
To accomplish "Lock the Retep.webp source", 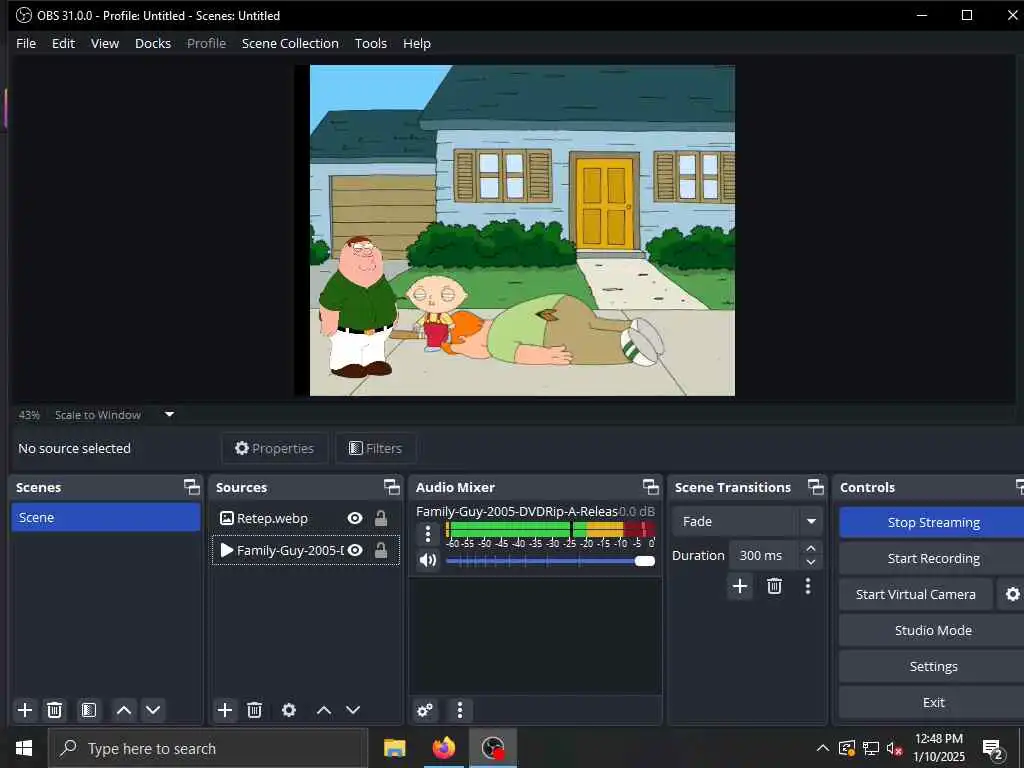I will pyautogui.click(x=381, y=518).
